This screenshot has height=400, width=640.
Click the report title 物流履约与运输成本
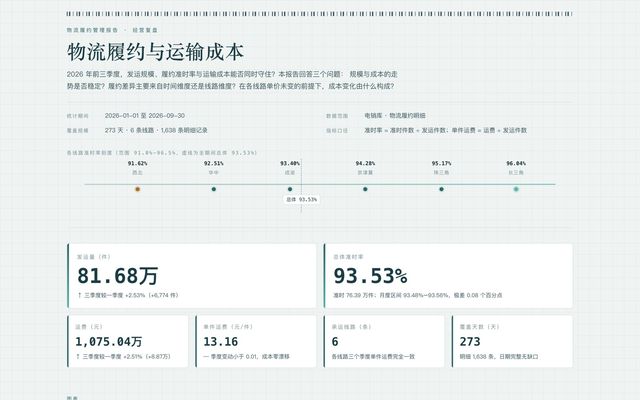coord(156,52)
